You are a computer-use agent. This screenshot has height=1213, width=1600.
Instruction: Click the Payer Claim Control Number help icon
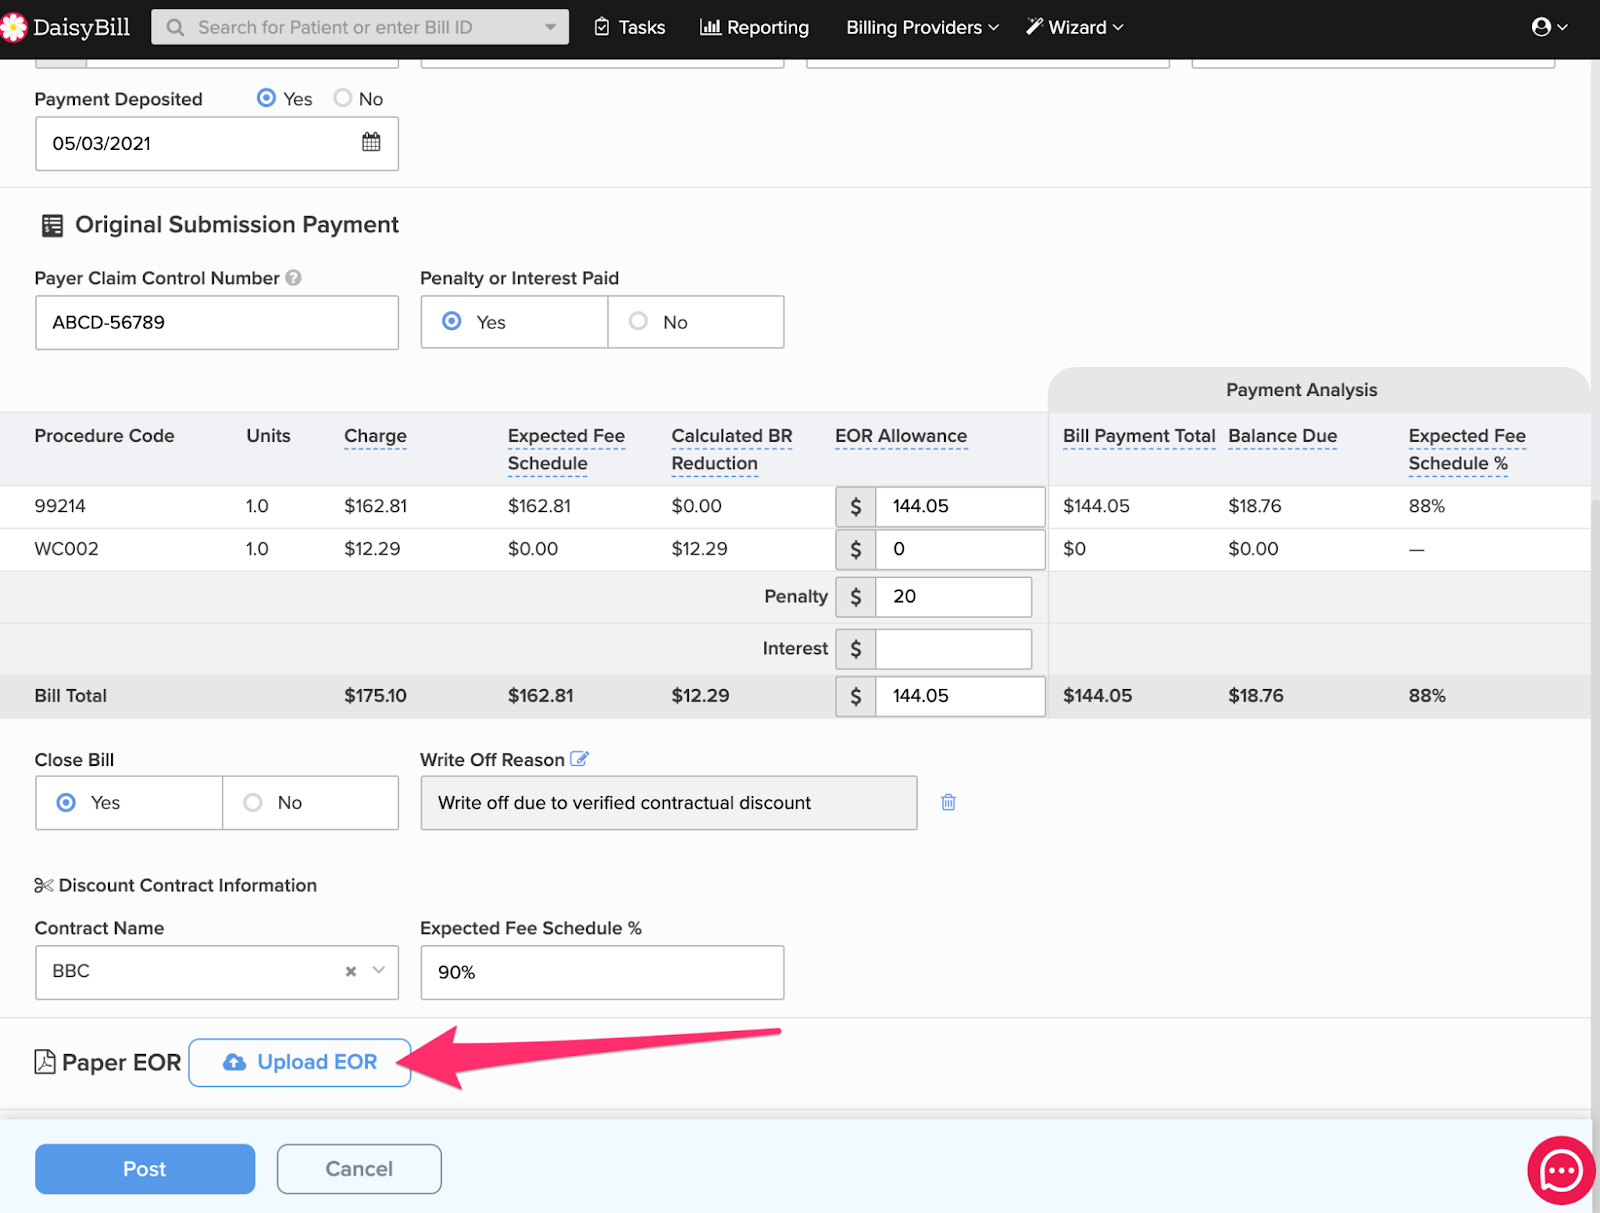click(x=293, y=278)
